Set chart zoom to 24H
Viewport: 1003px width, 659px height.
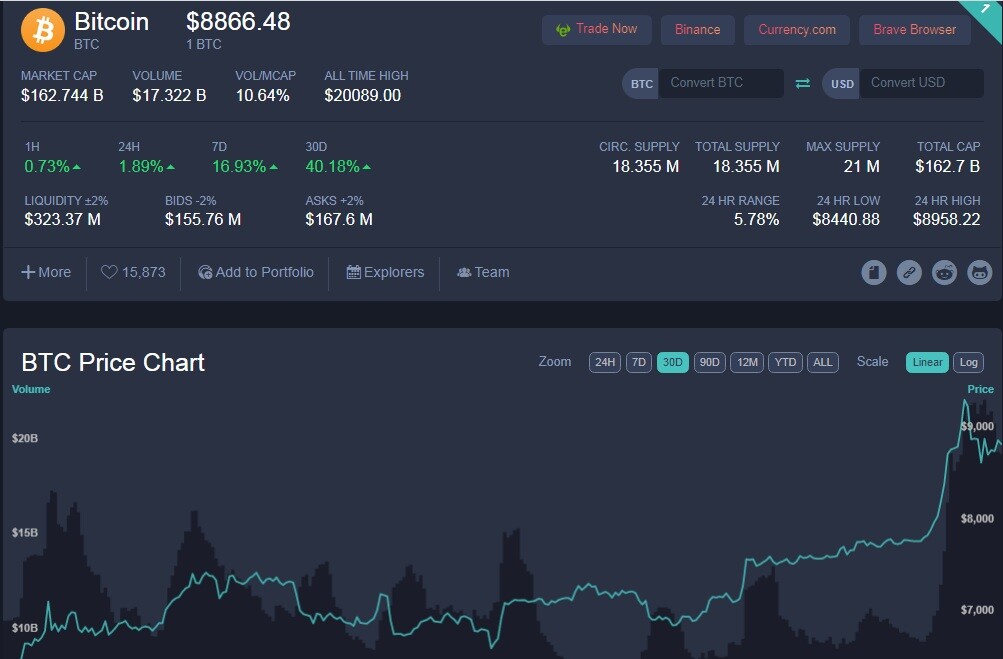604,362
